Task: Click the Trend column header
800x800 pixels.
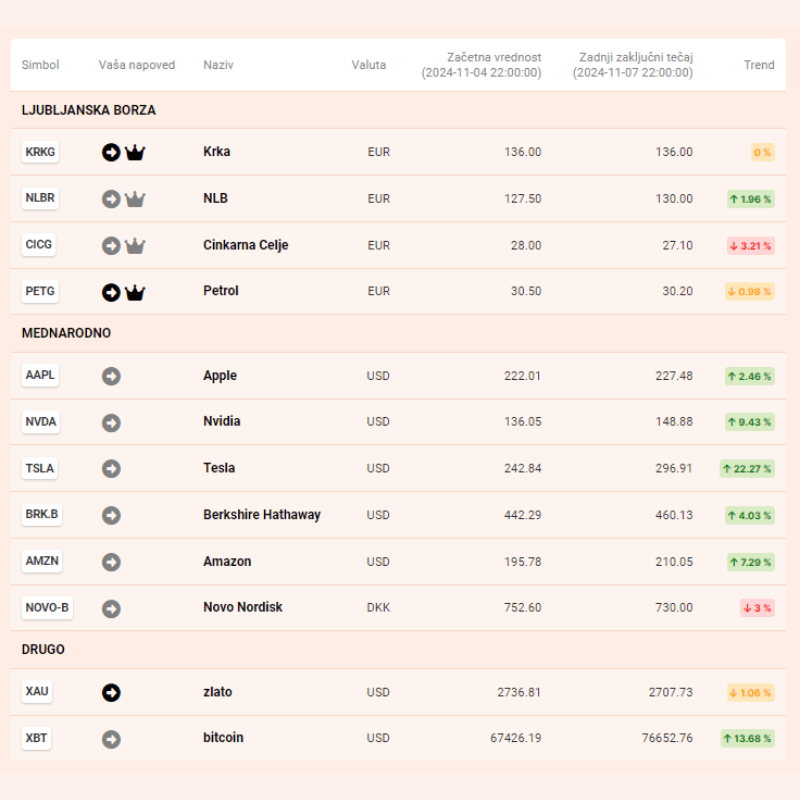Action: 759,65
